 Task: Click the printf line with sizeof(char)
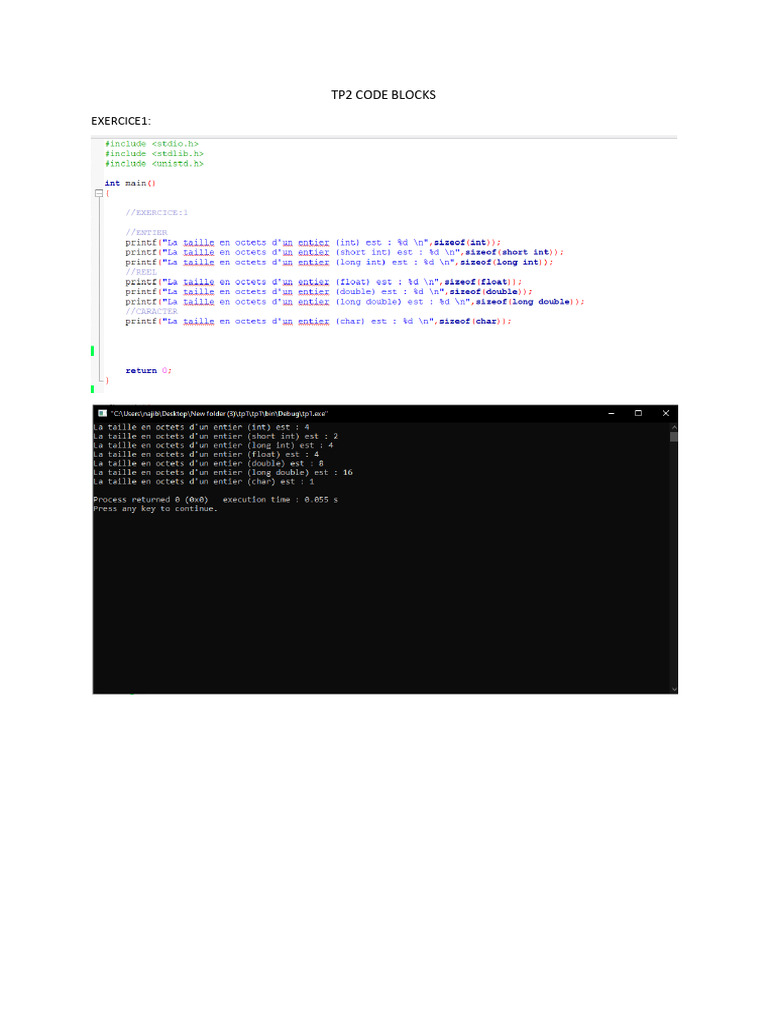pyautogui.click(x=319, y=321)
